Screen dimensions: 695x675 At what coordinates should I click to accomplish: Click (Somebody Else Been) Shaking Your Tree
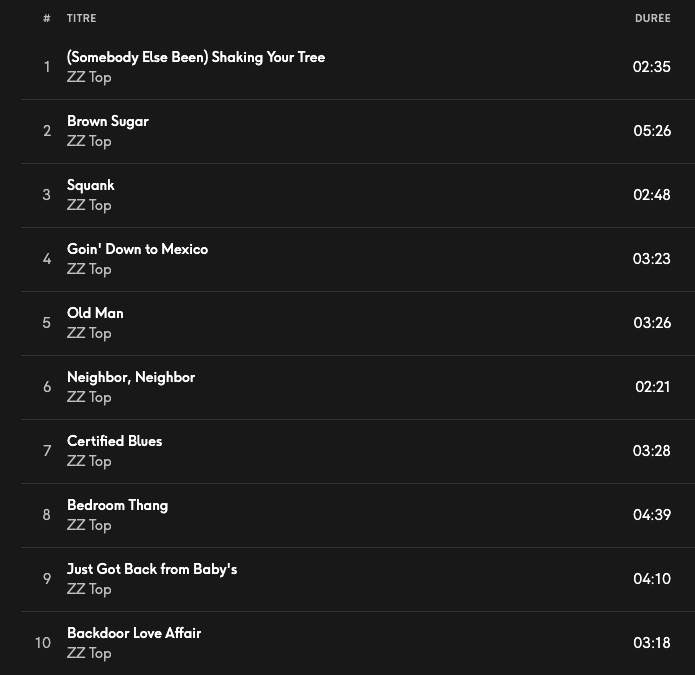(x=195, y=57)
